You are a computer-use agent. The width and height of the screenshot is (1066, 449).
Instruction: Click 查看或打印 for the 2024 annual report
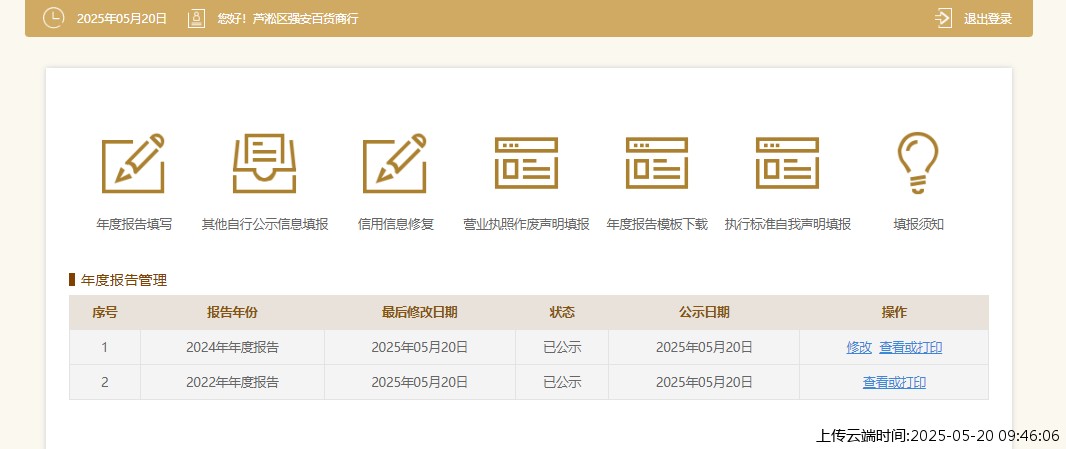tap(911, 348)
